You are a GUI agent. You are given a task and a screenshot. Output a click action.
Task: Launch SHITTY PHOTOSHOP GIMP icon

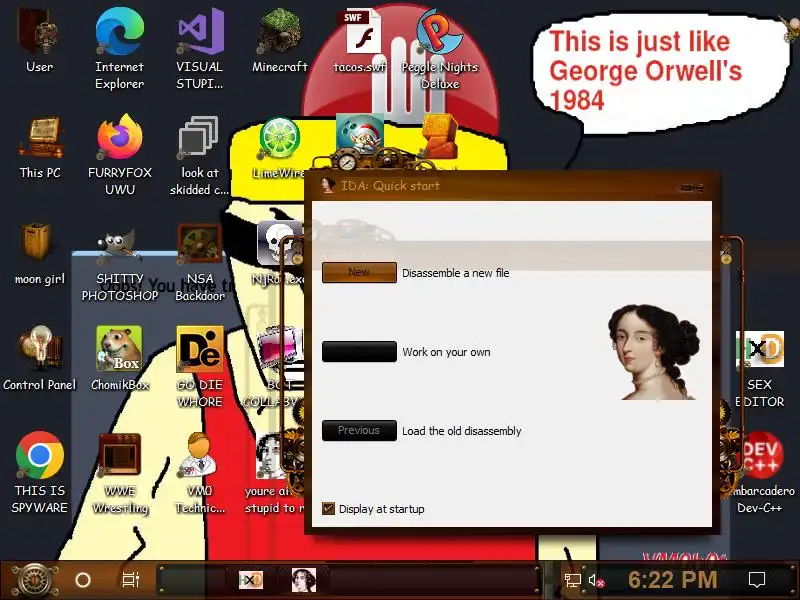(120, 263)
